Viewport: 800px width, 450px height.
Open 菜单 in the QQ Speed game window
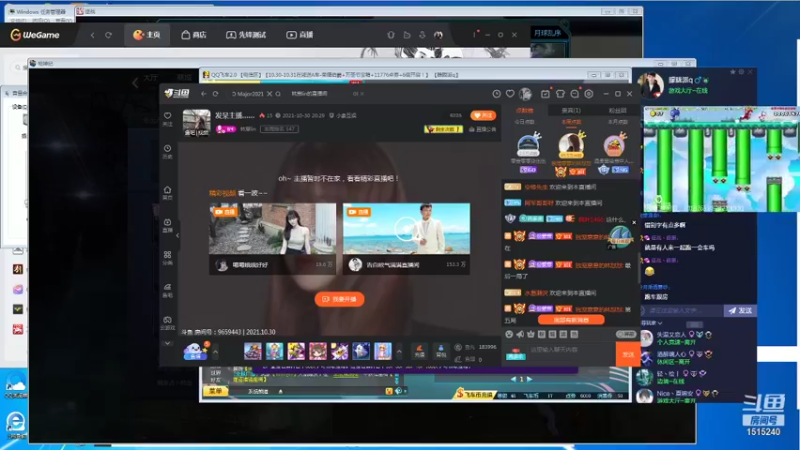[216, 391]
